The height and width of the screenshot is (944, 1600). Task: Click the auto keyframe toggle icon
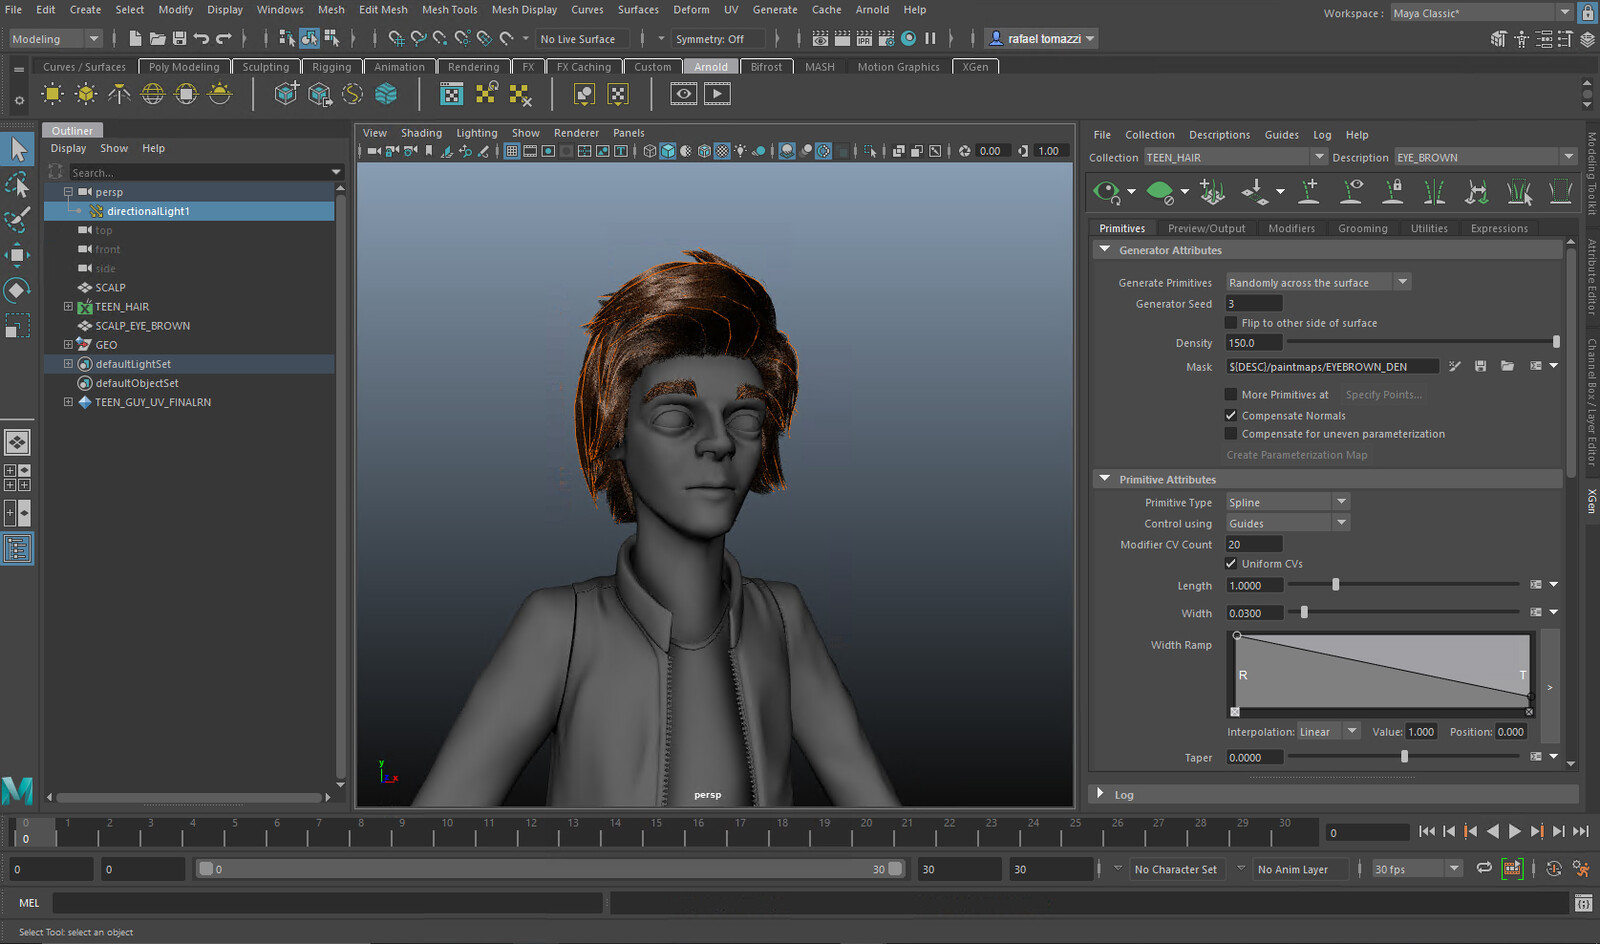tap(1553, 869)
